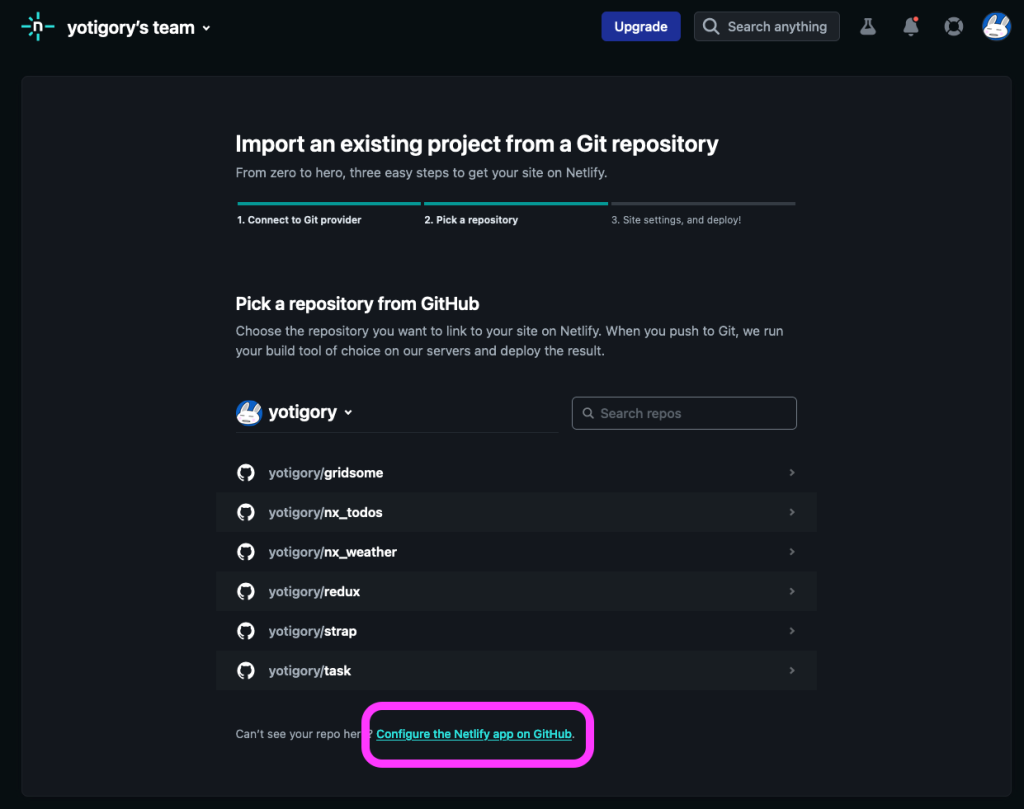Choose the yotigory/nx_weather repository
The height and width of the screenshot is (809, 1024).
click(x=516, y=552)
